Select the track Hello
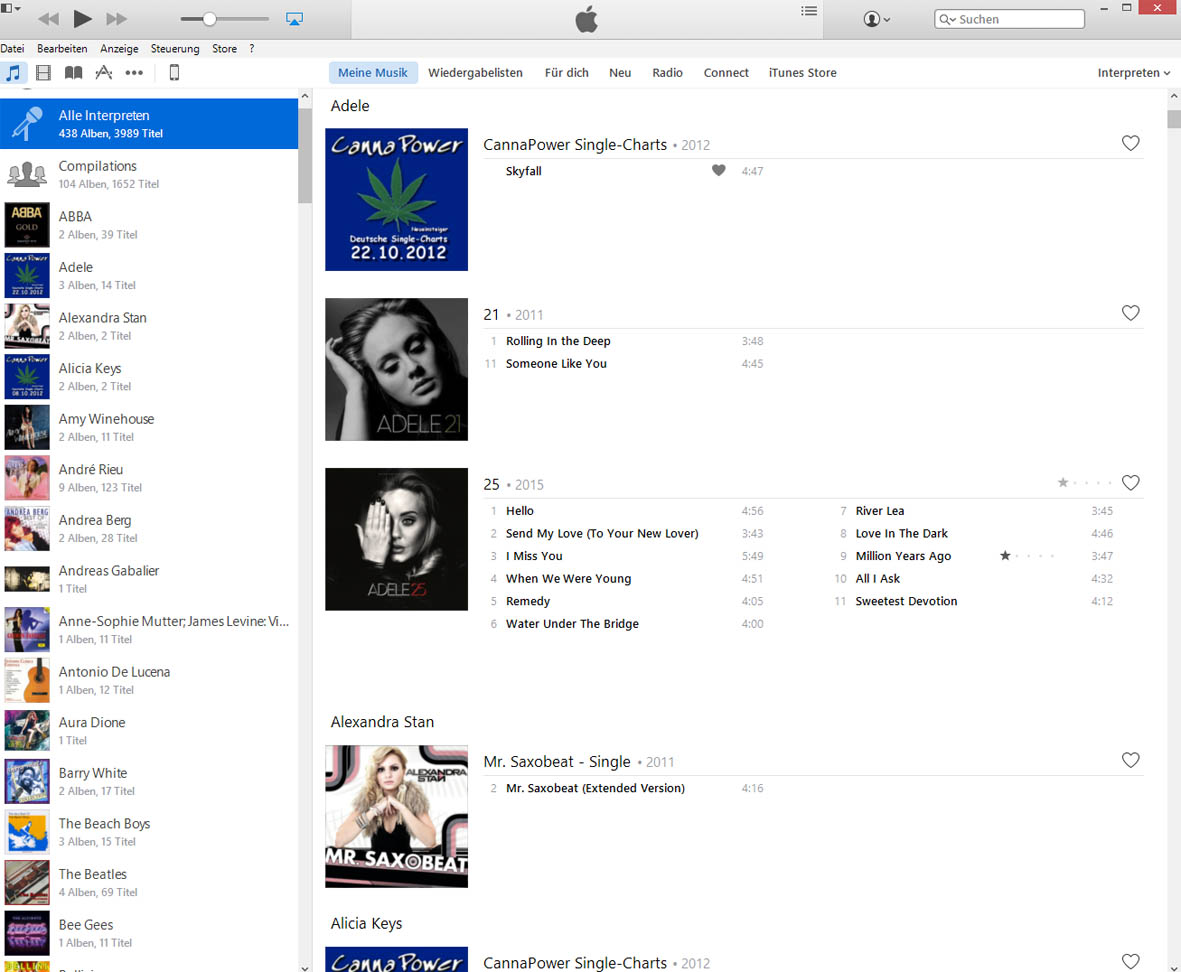 coord(520,510)
